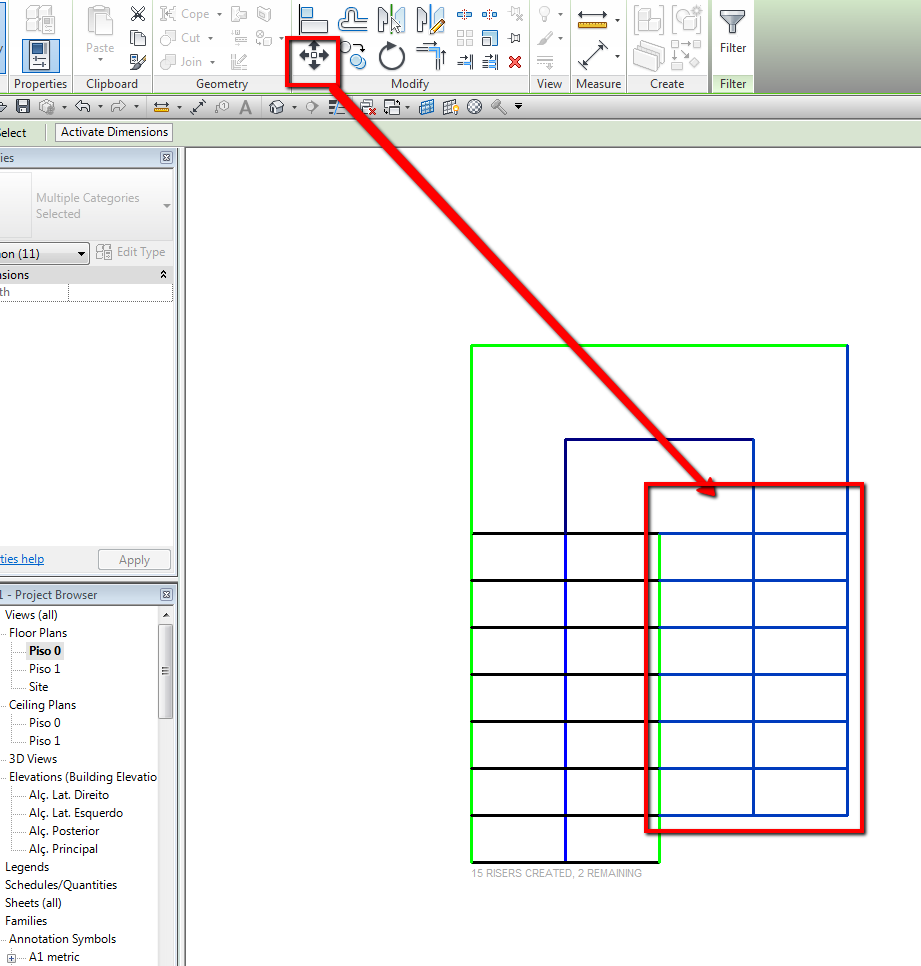921x966 pixels.
Task: Click the Filter funnel icon
Action: point(732,21)
